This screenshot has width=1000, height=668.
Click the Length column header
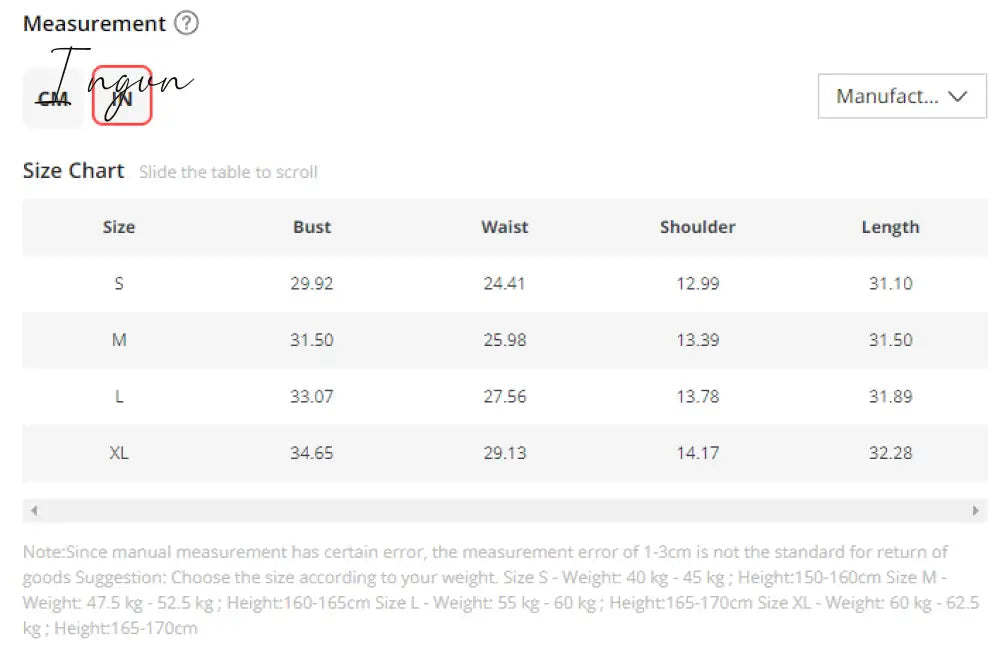coord(890,228)
